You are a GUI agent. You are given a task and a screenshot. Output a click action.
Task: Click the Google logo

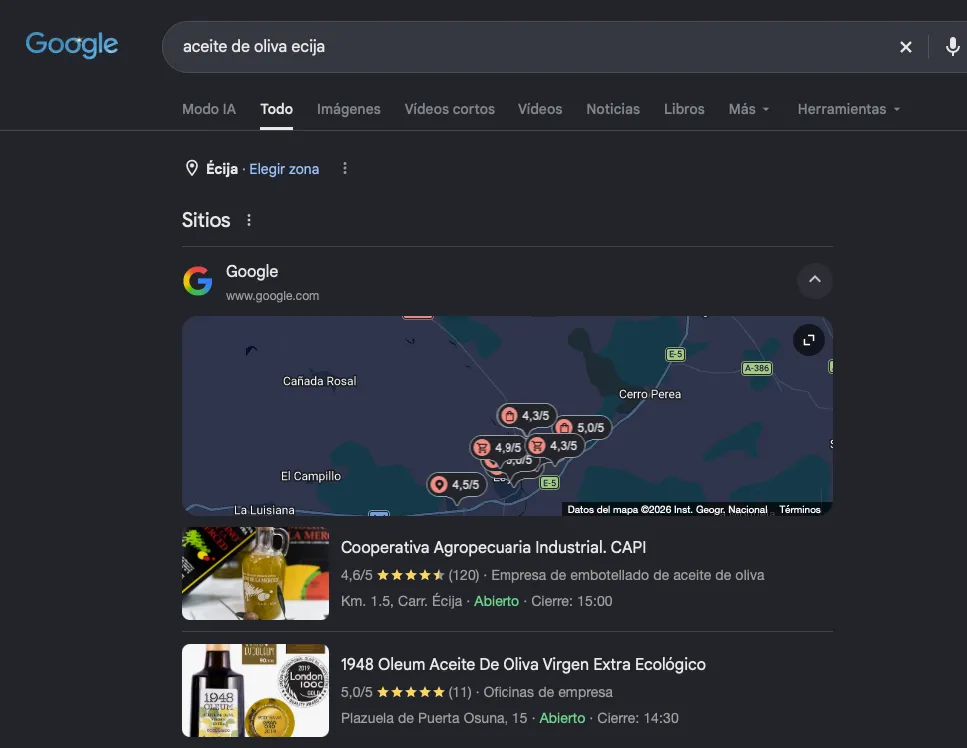[x=72, y=44]
